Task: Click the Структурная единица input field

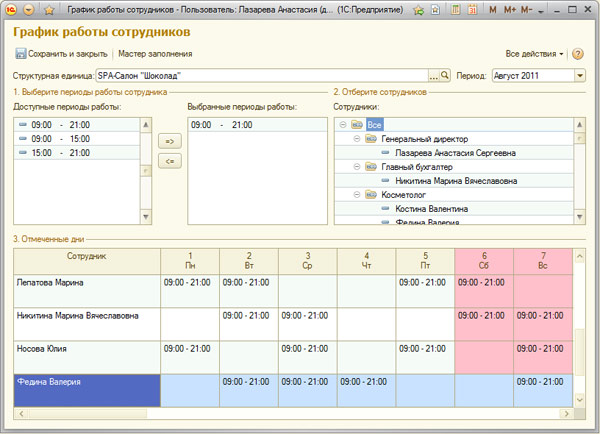Action: tap(262, 76)
